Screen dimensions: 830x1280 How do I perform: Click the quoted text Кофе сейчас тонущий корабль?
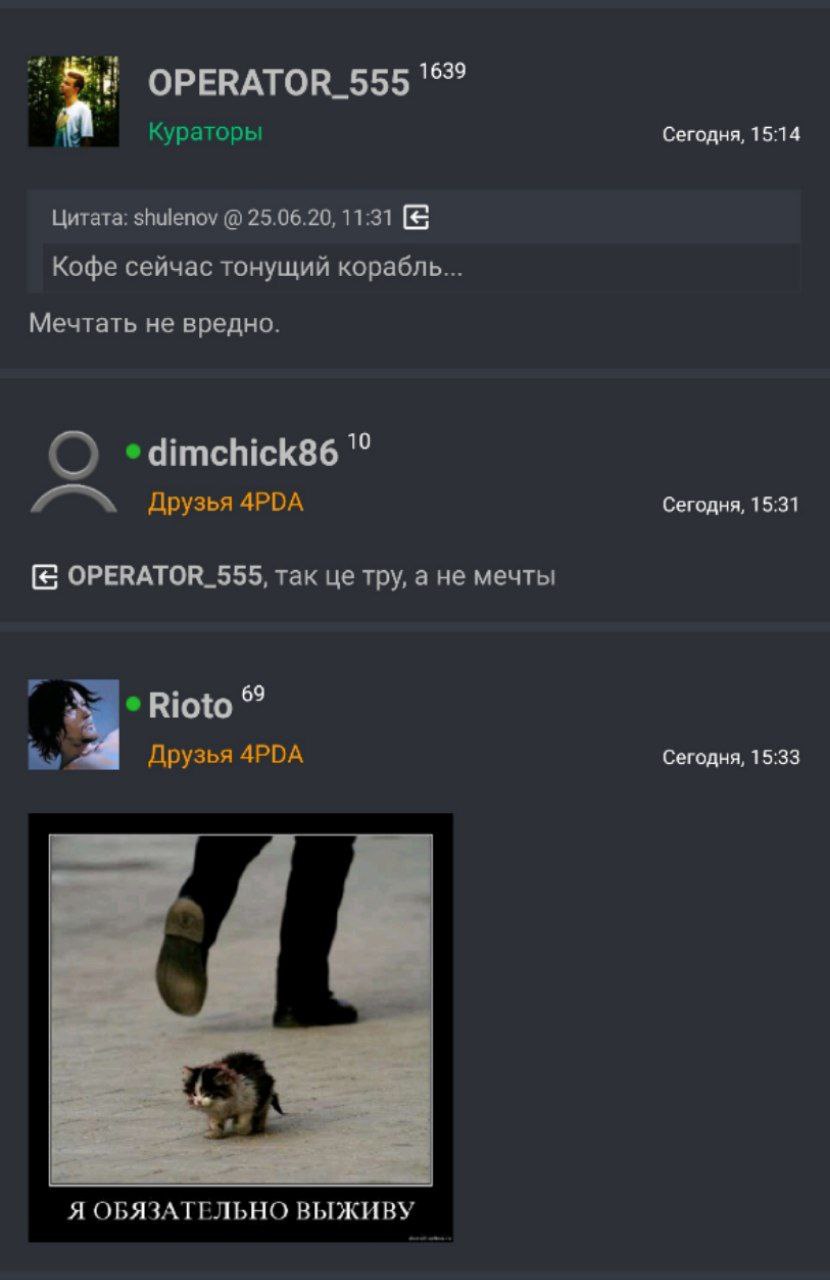click(x=257, y=267)
